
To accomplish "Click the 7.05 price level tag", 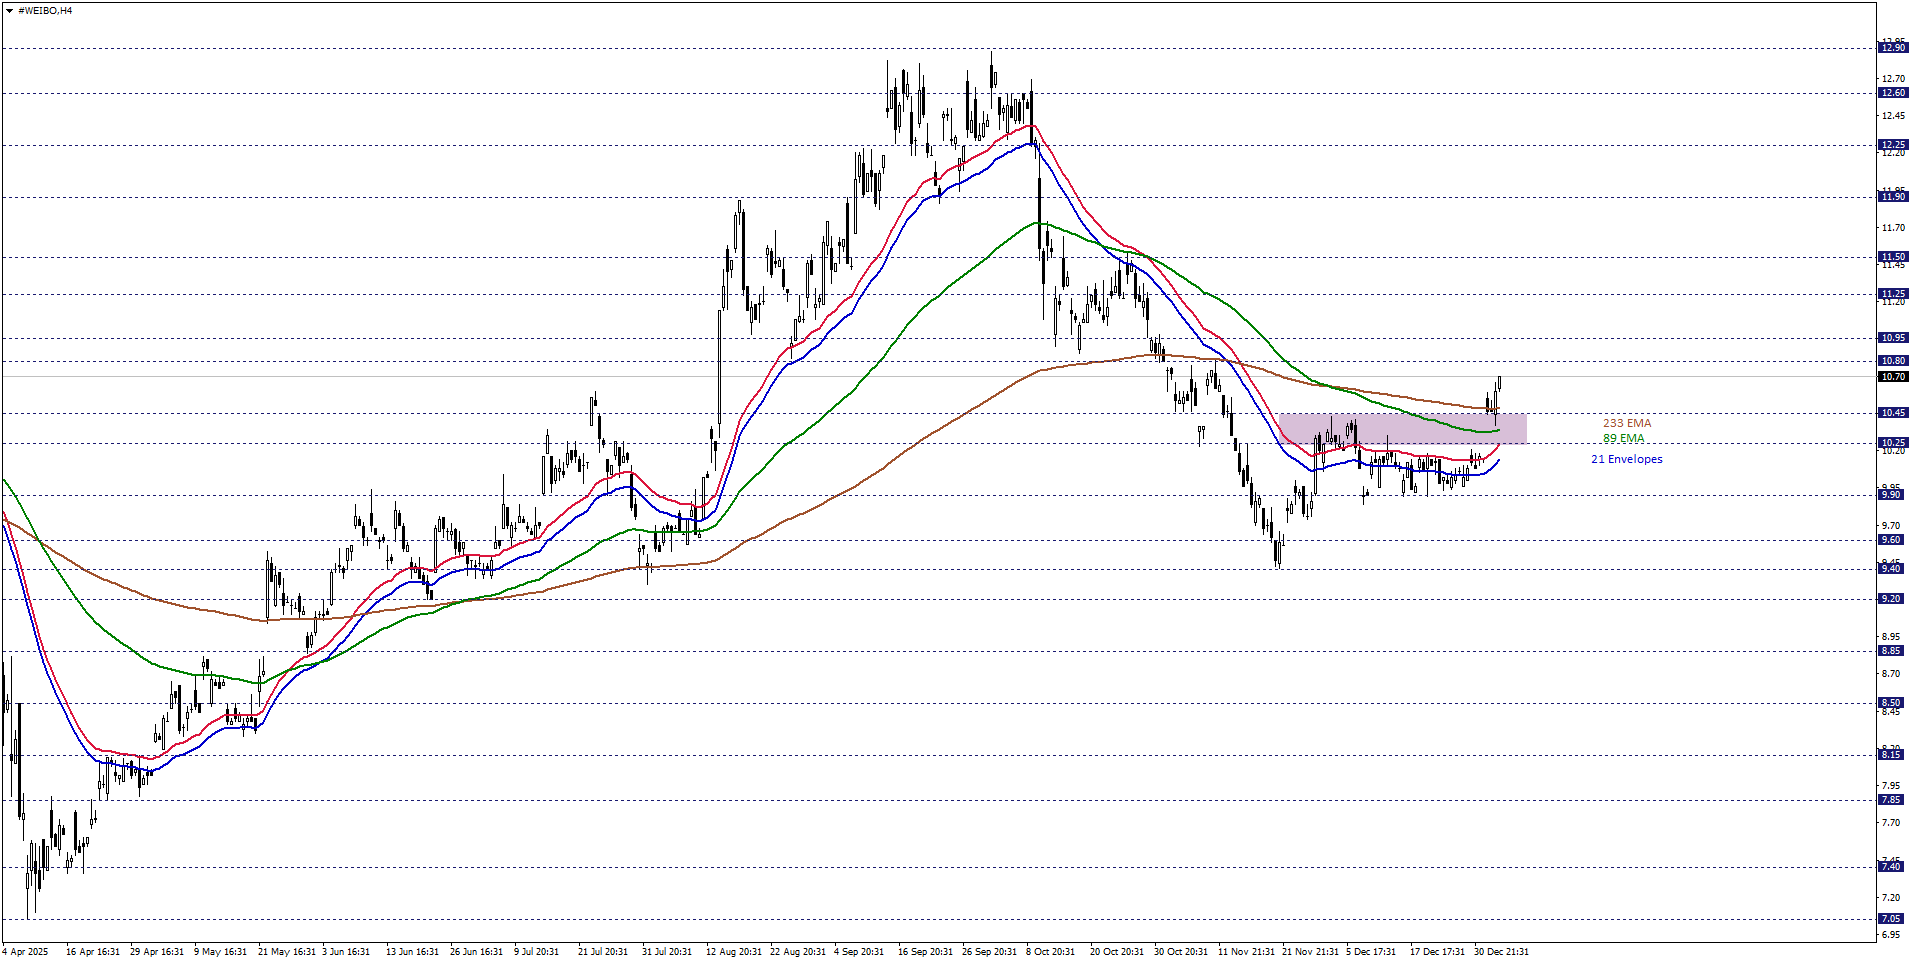I will click(1893, 919).
